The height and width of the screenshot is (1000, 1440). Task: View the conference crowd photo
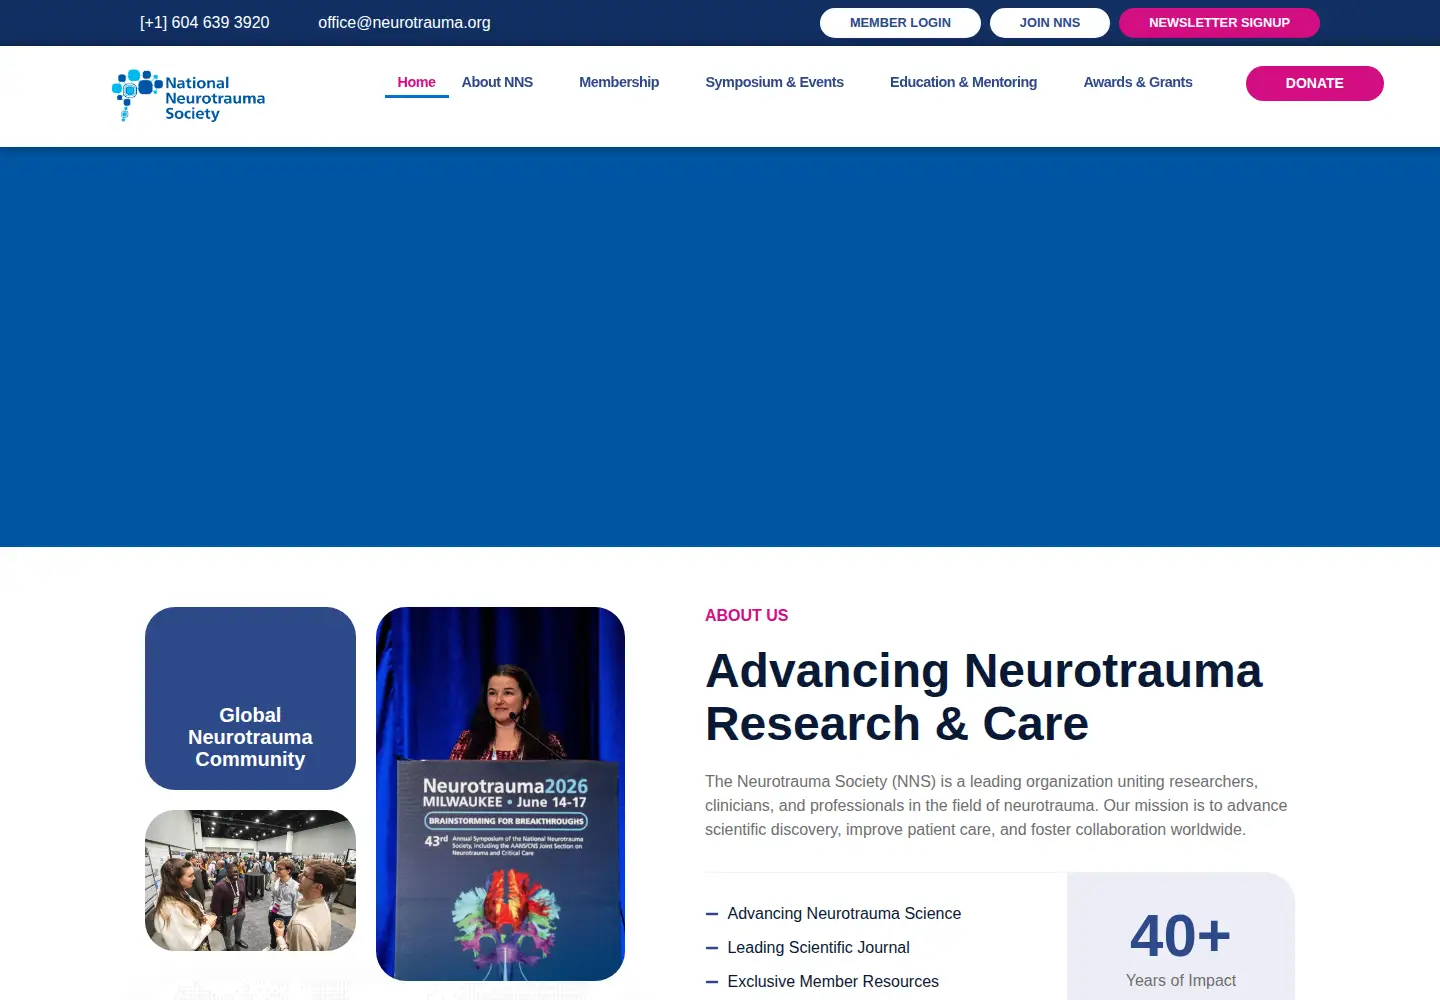[x=250, y=880]
